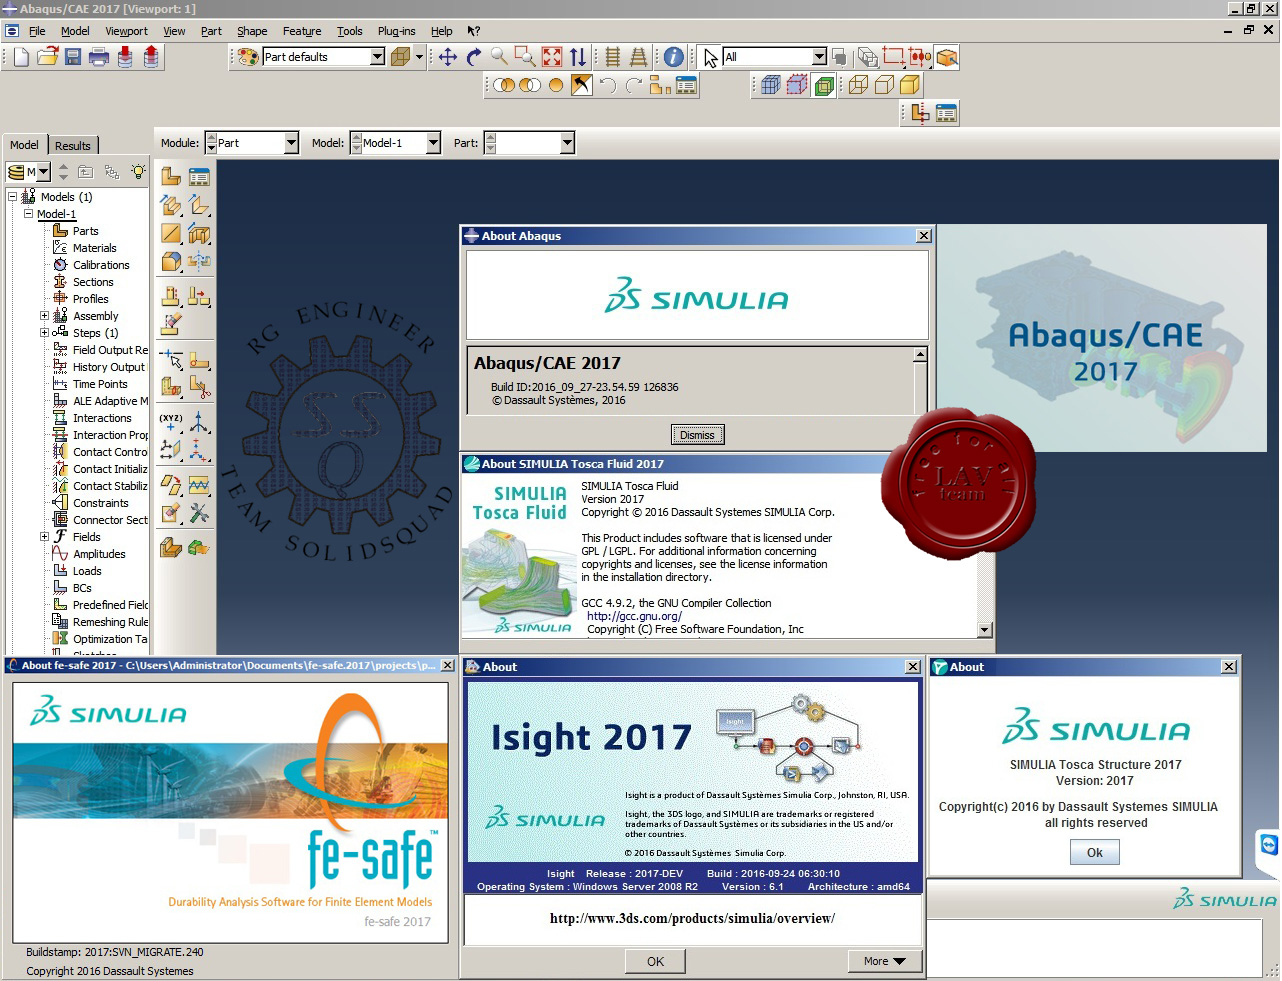Click the TeamViewer panel icon at right edge
1282x981 pixels.
point(1268,846)
